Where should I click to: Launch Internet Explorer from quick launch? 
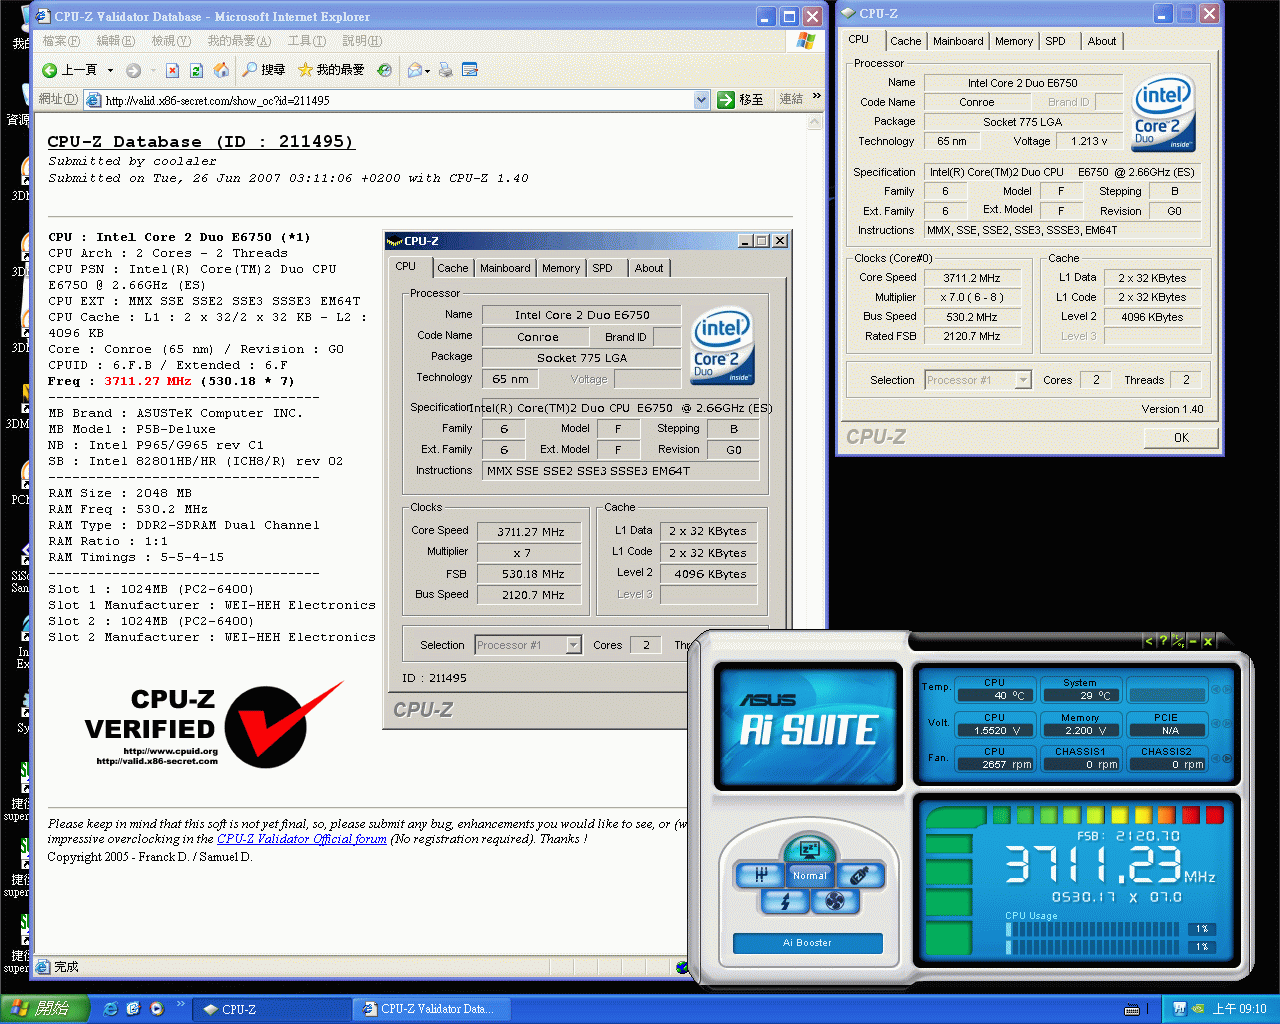[110, 1009]
